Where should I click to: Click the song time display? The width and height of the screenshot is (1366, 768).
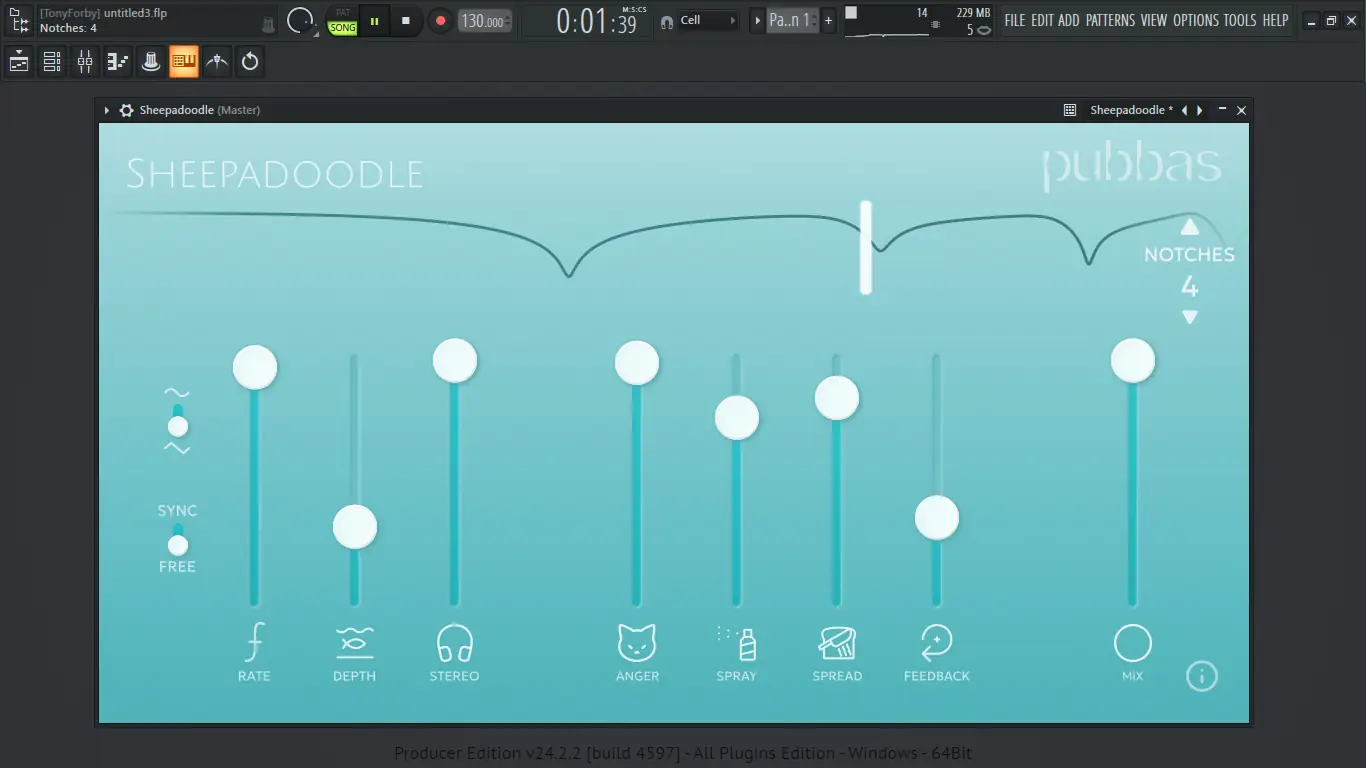tap(597, 21)
